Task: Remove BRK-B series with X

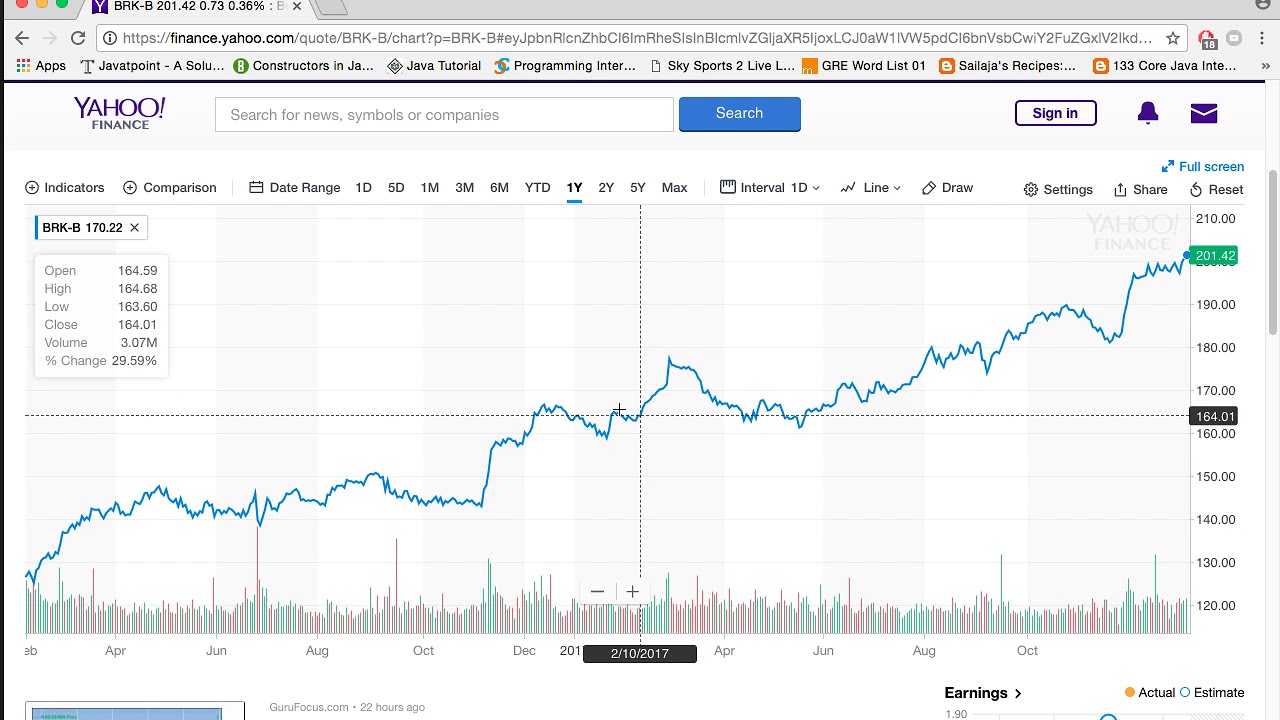Action: tap(134, 228)
